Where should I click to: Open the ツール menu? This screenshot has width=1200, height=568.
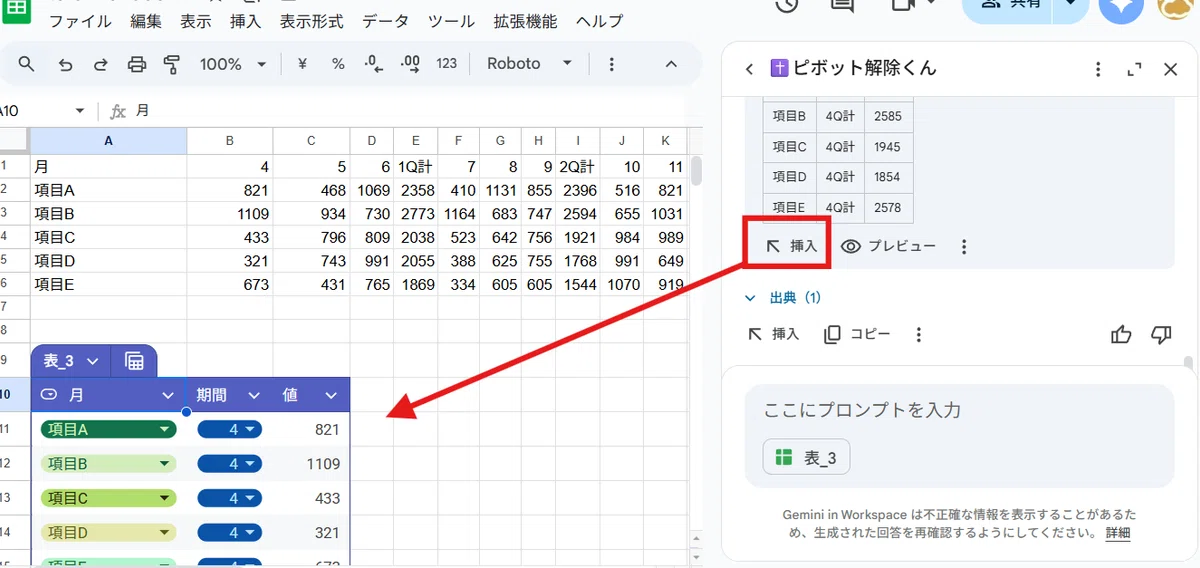451,21
